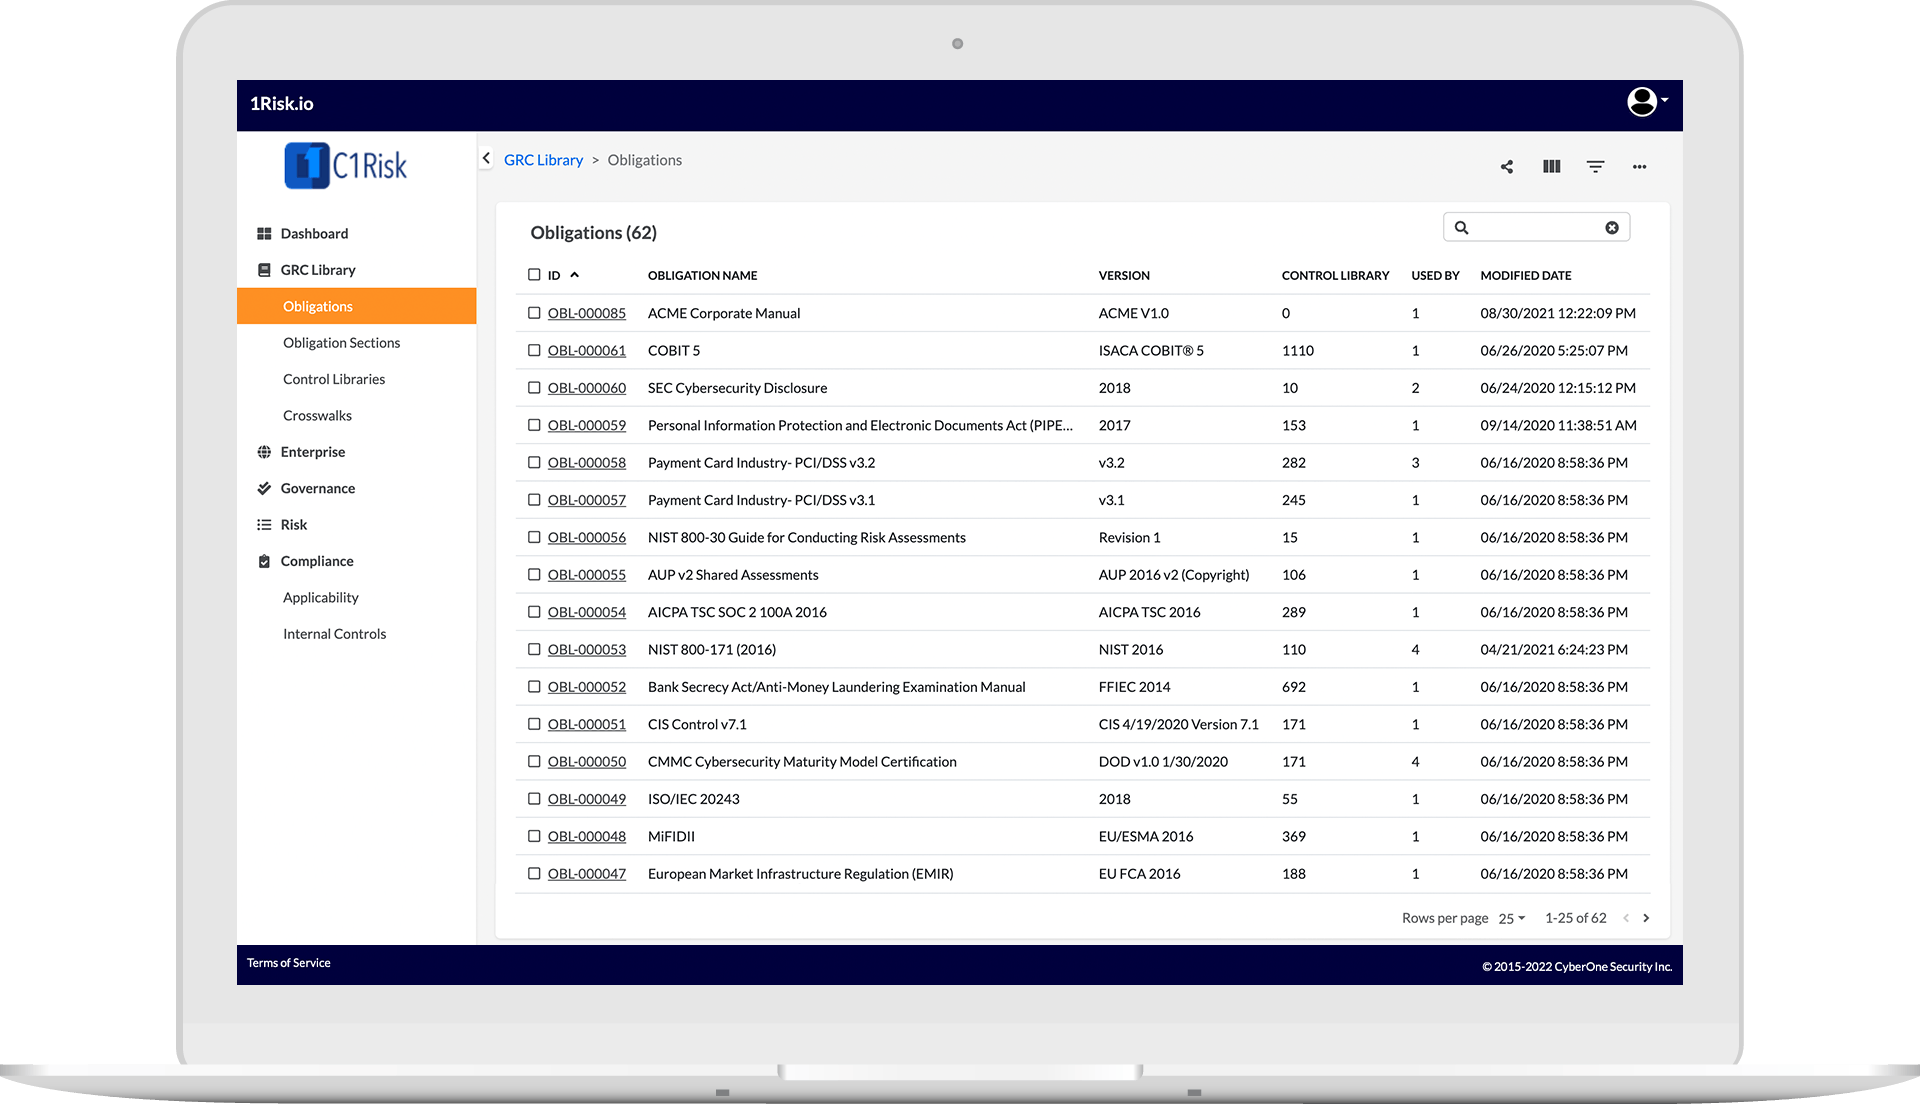Open the more options ellipsis menu
Screen dimensions: 1920x1104
[x=1639, y=167]
